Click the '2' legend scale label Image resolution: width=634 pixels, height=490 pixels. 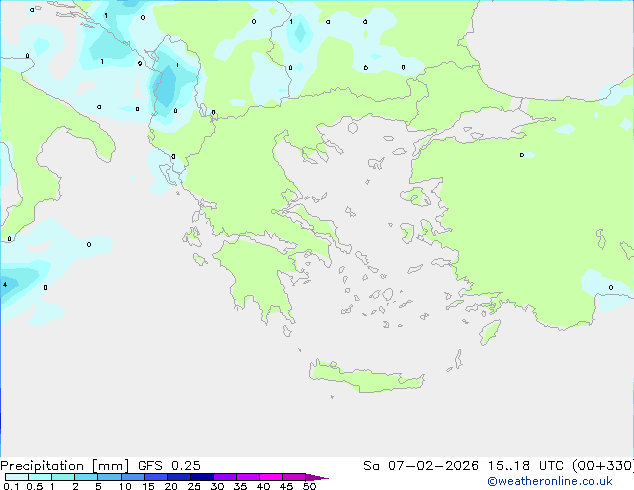(75, 486)
